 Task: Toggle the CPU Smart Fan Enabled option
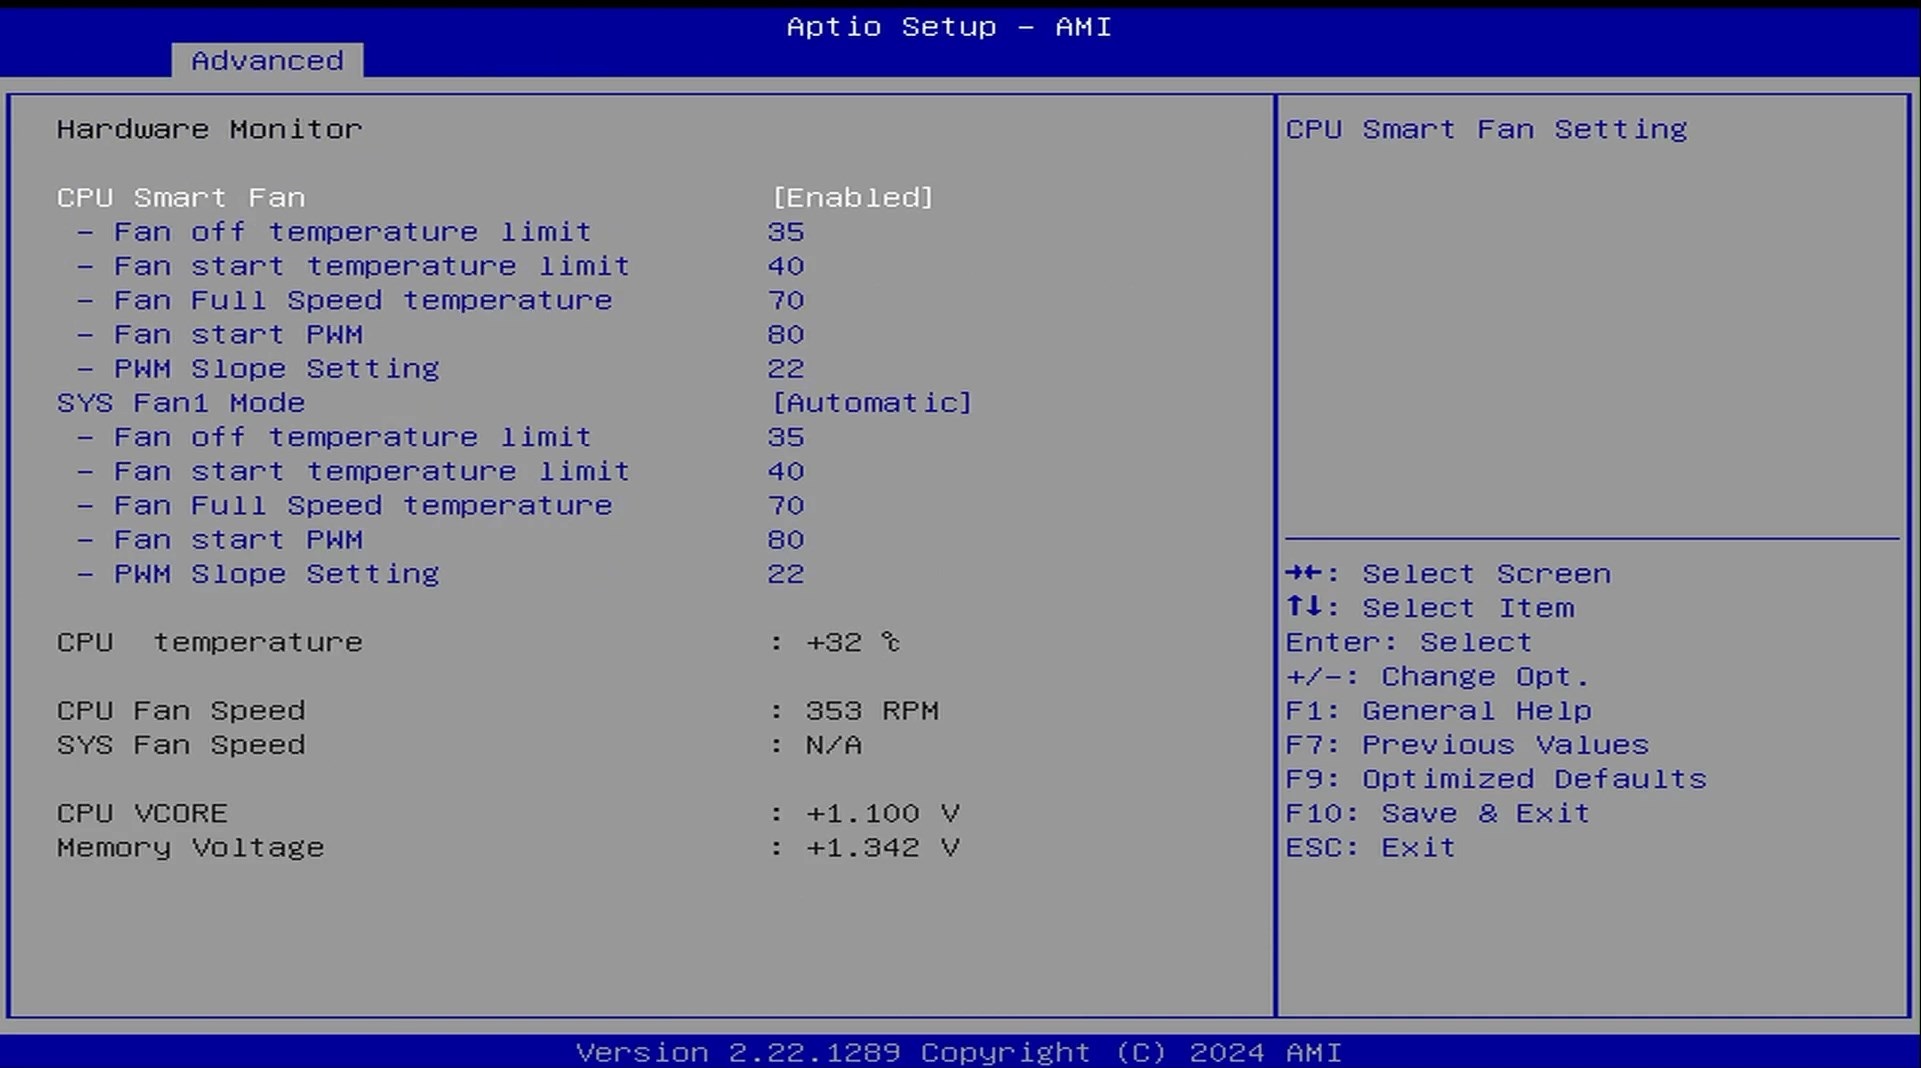(x=852, y=198)
